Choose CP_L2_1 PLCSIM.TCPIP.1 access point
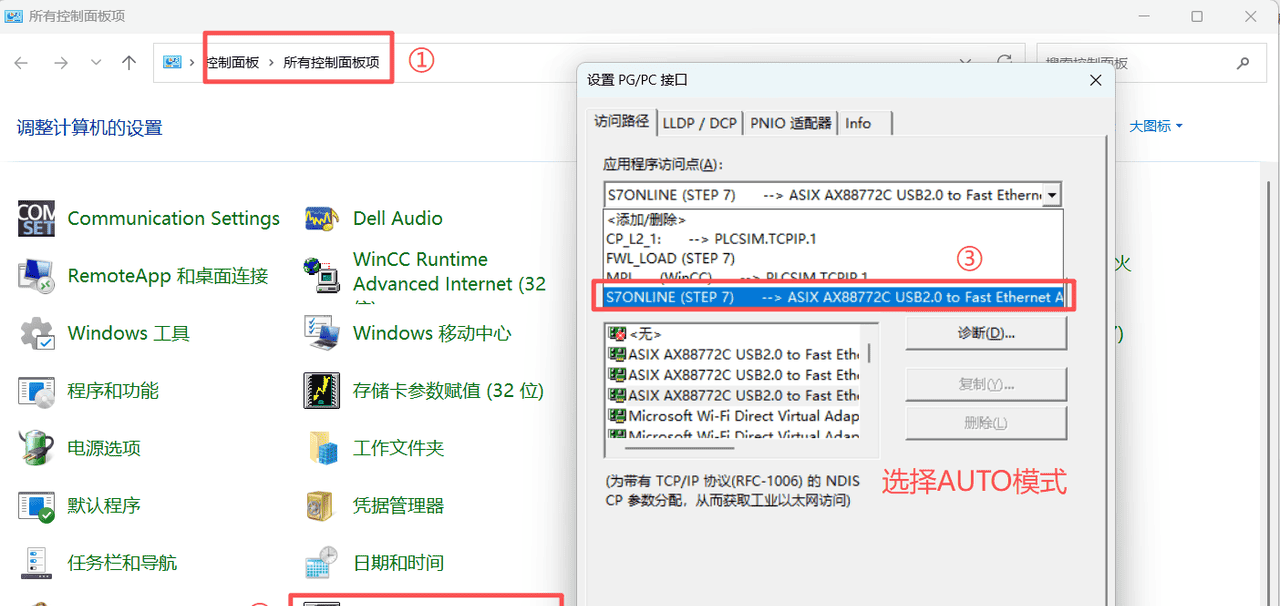 [x=710, y=239]
